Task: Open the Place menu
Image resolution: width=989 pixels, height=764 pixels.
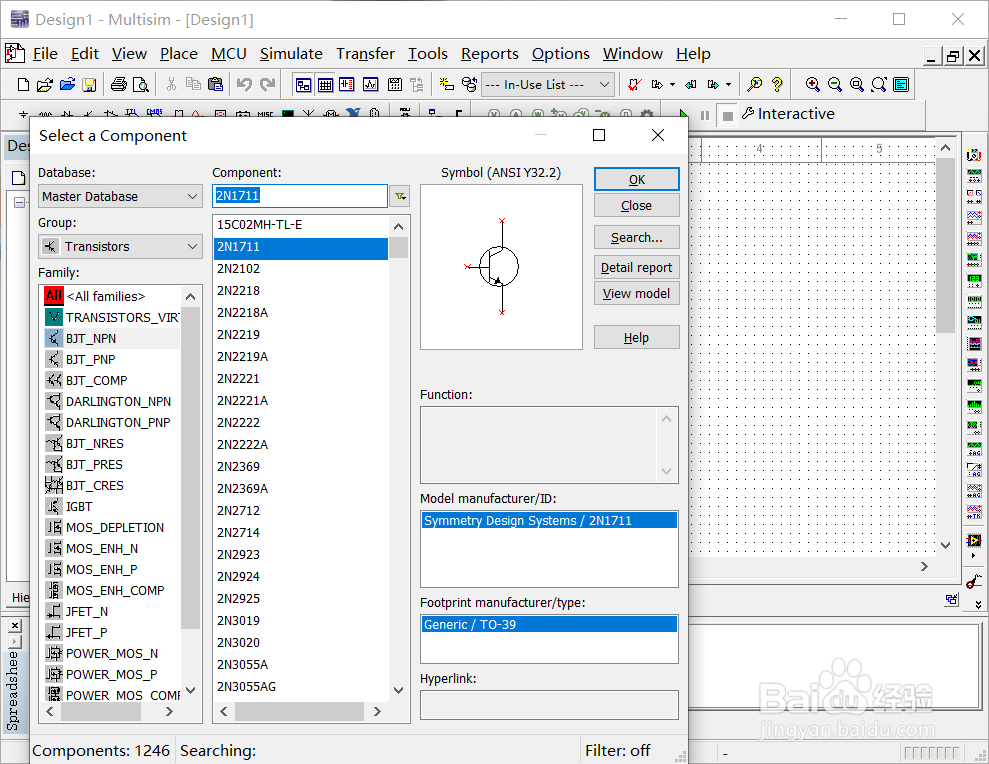Action: 178,54
